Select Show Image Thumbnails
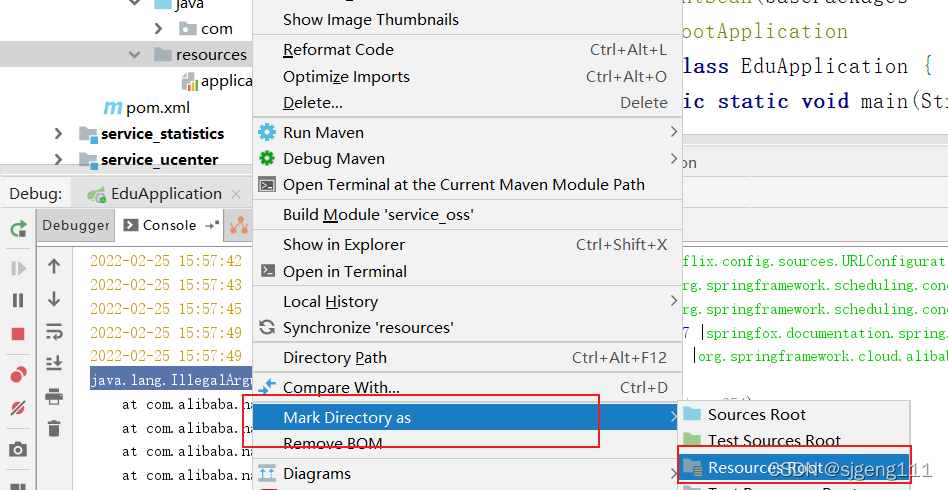 point(467,19)
